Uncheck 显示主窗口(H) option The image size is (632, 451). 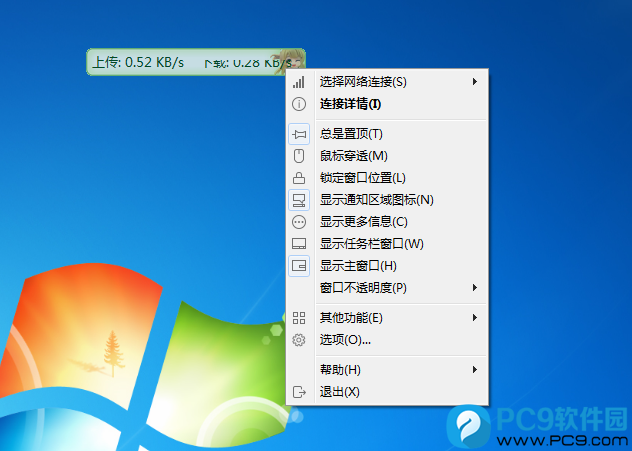coord(387,266)
